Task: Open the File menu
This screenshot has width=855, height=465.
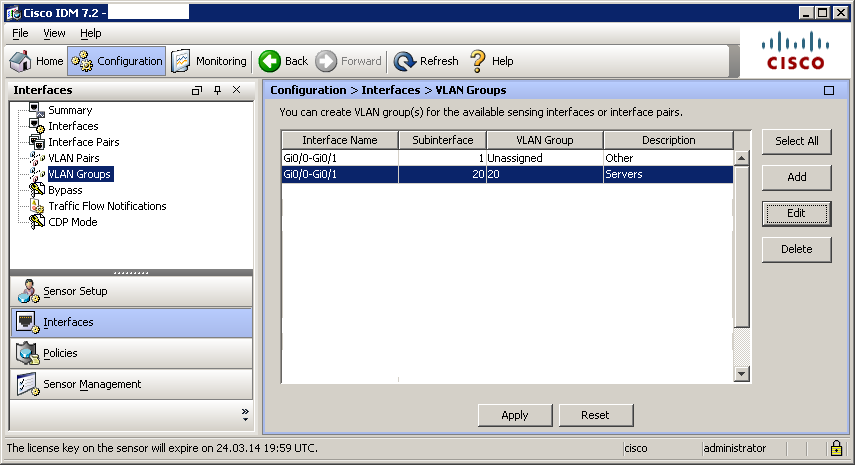Action: pos(20,33)
